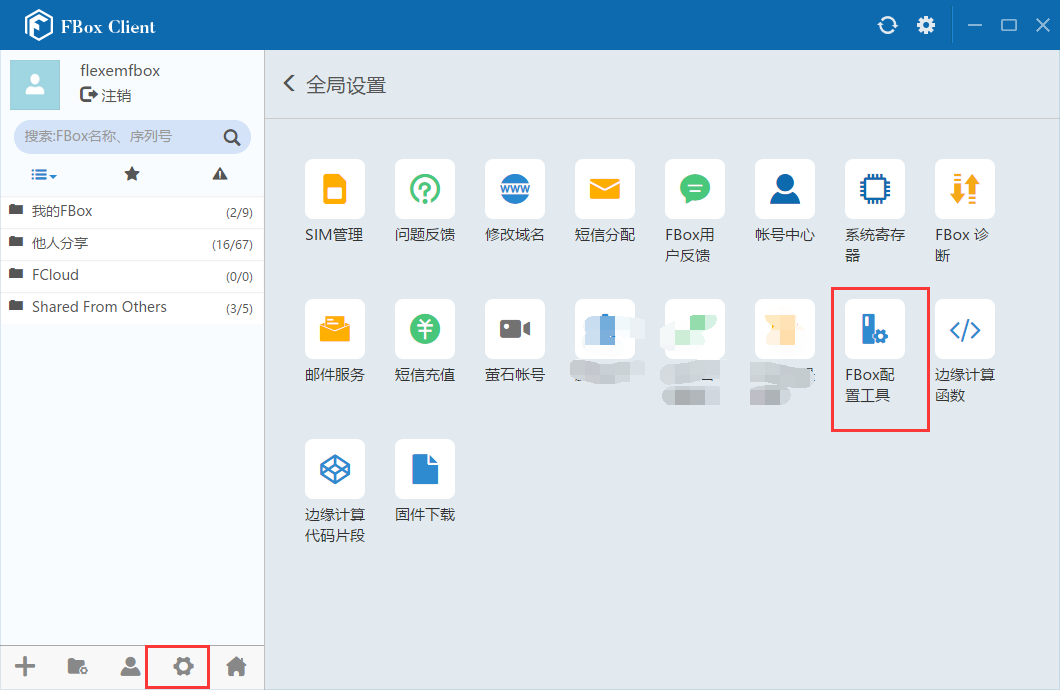Open list view dropdown

click(44, 175)
